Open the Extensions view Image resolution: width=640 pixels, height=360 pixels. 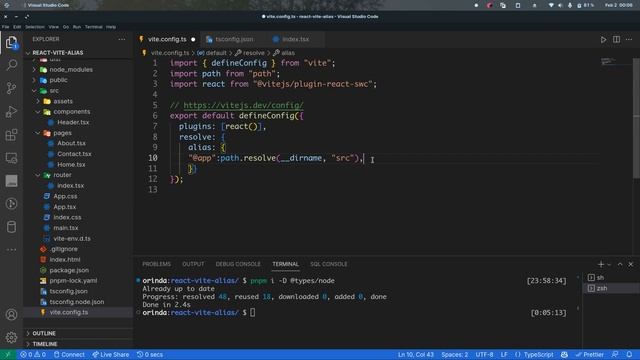(11, 135)
